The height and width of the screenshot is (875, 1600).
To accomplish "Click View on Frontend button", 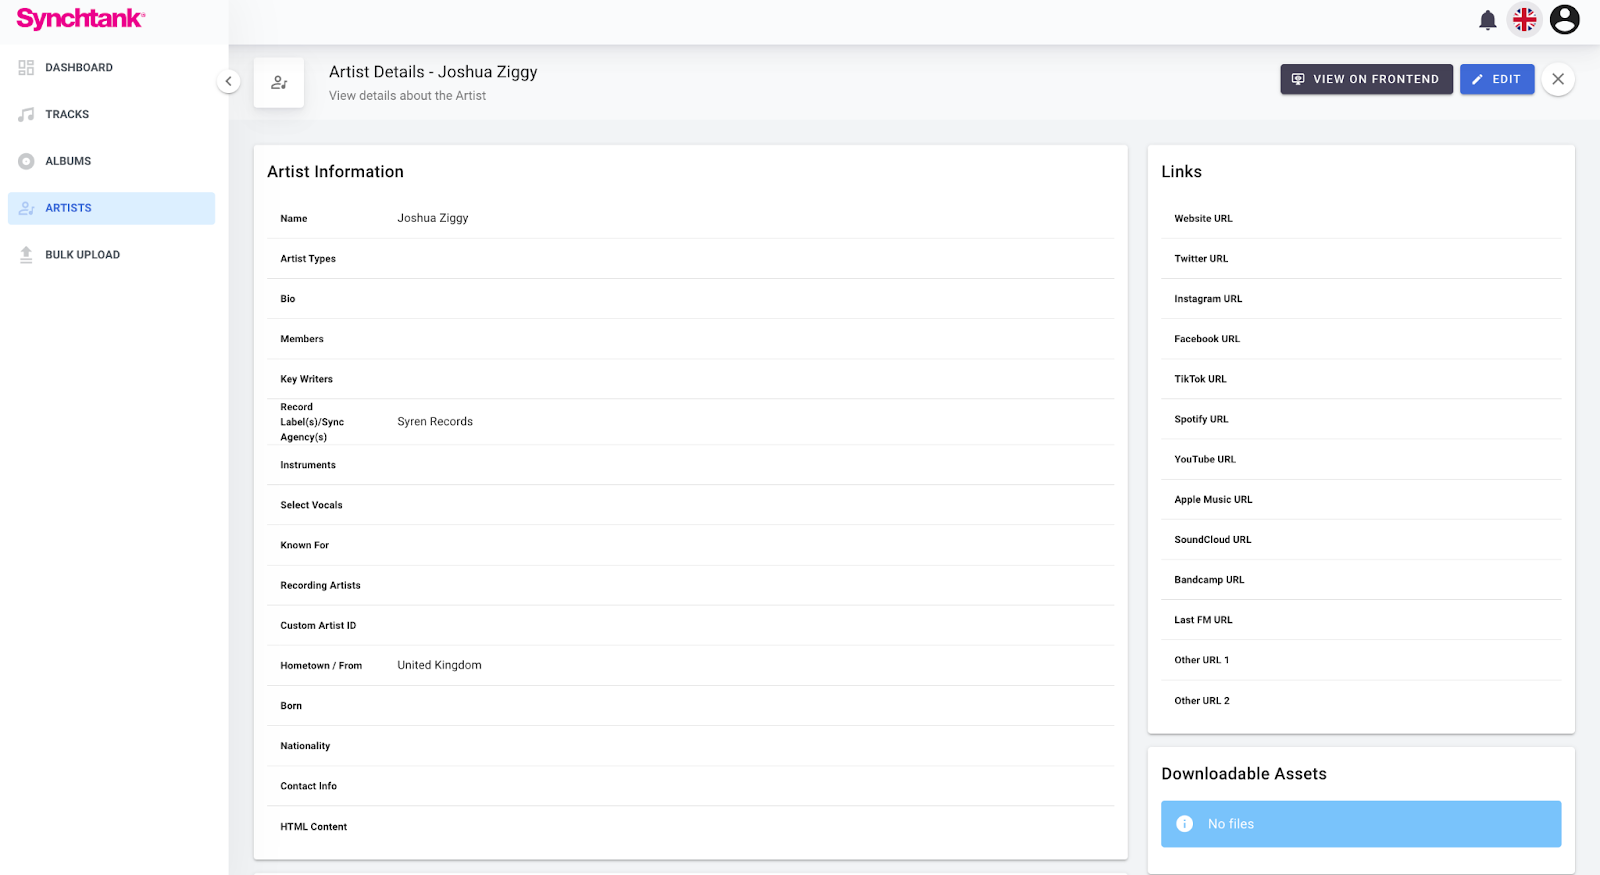I will point(1365,79).
